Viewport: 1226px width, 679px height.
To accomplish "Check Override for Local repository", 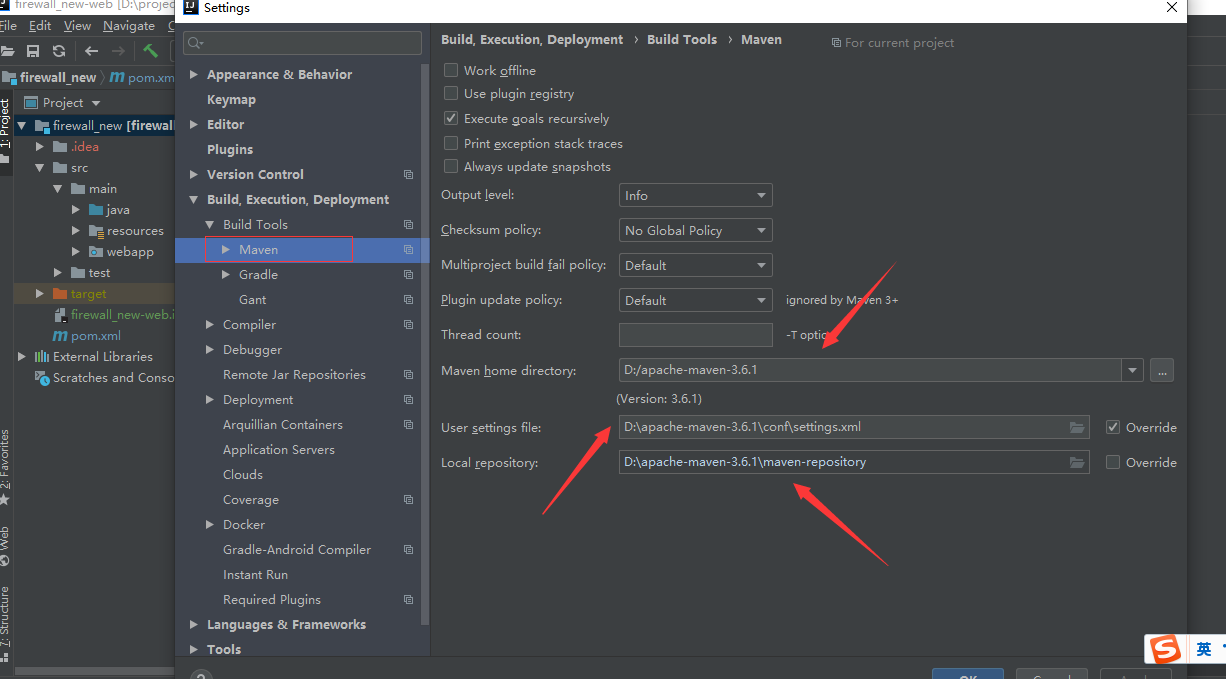I will coord(1113,462).
